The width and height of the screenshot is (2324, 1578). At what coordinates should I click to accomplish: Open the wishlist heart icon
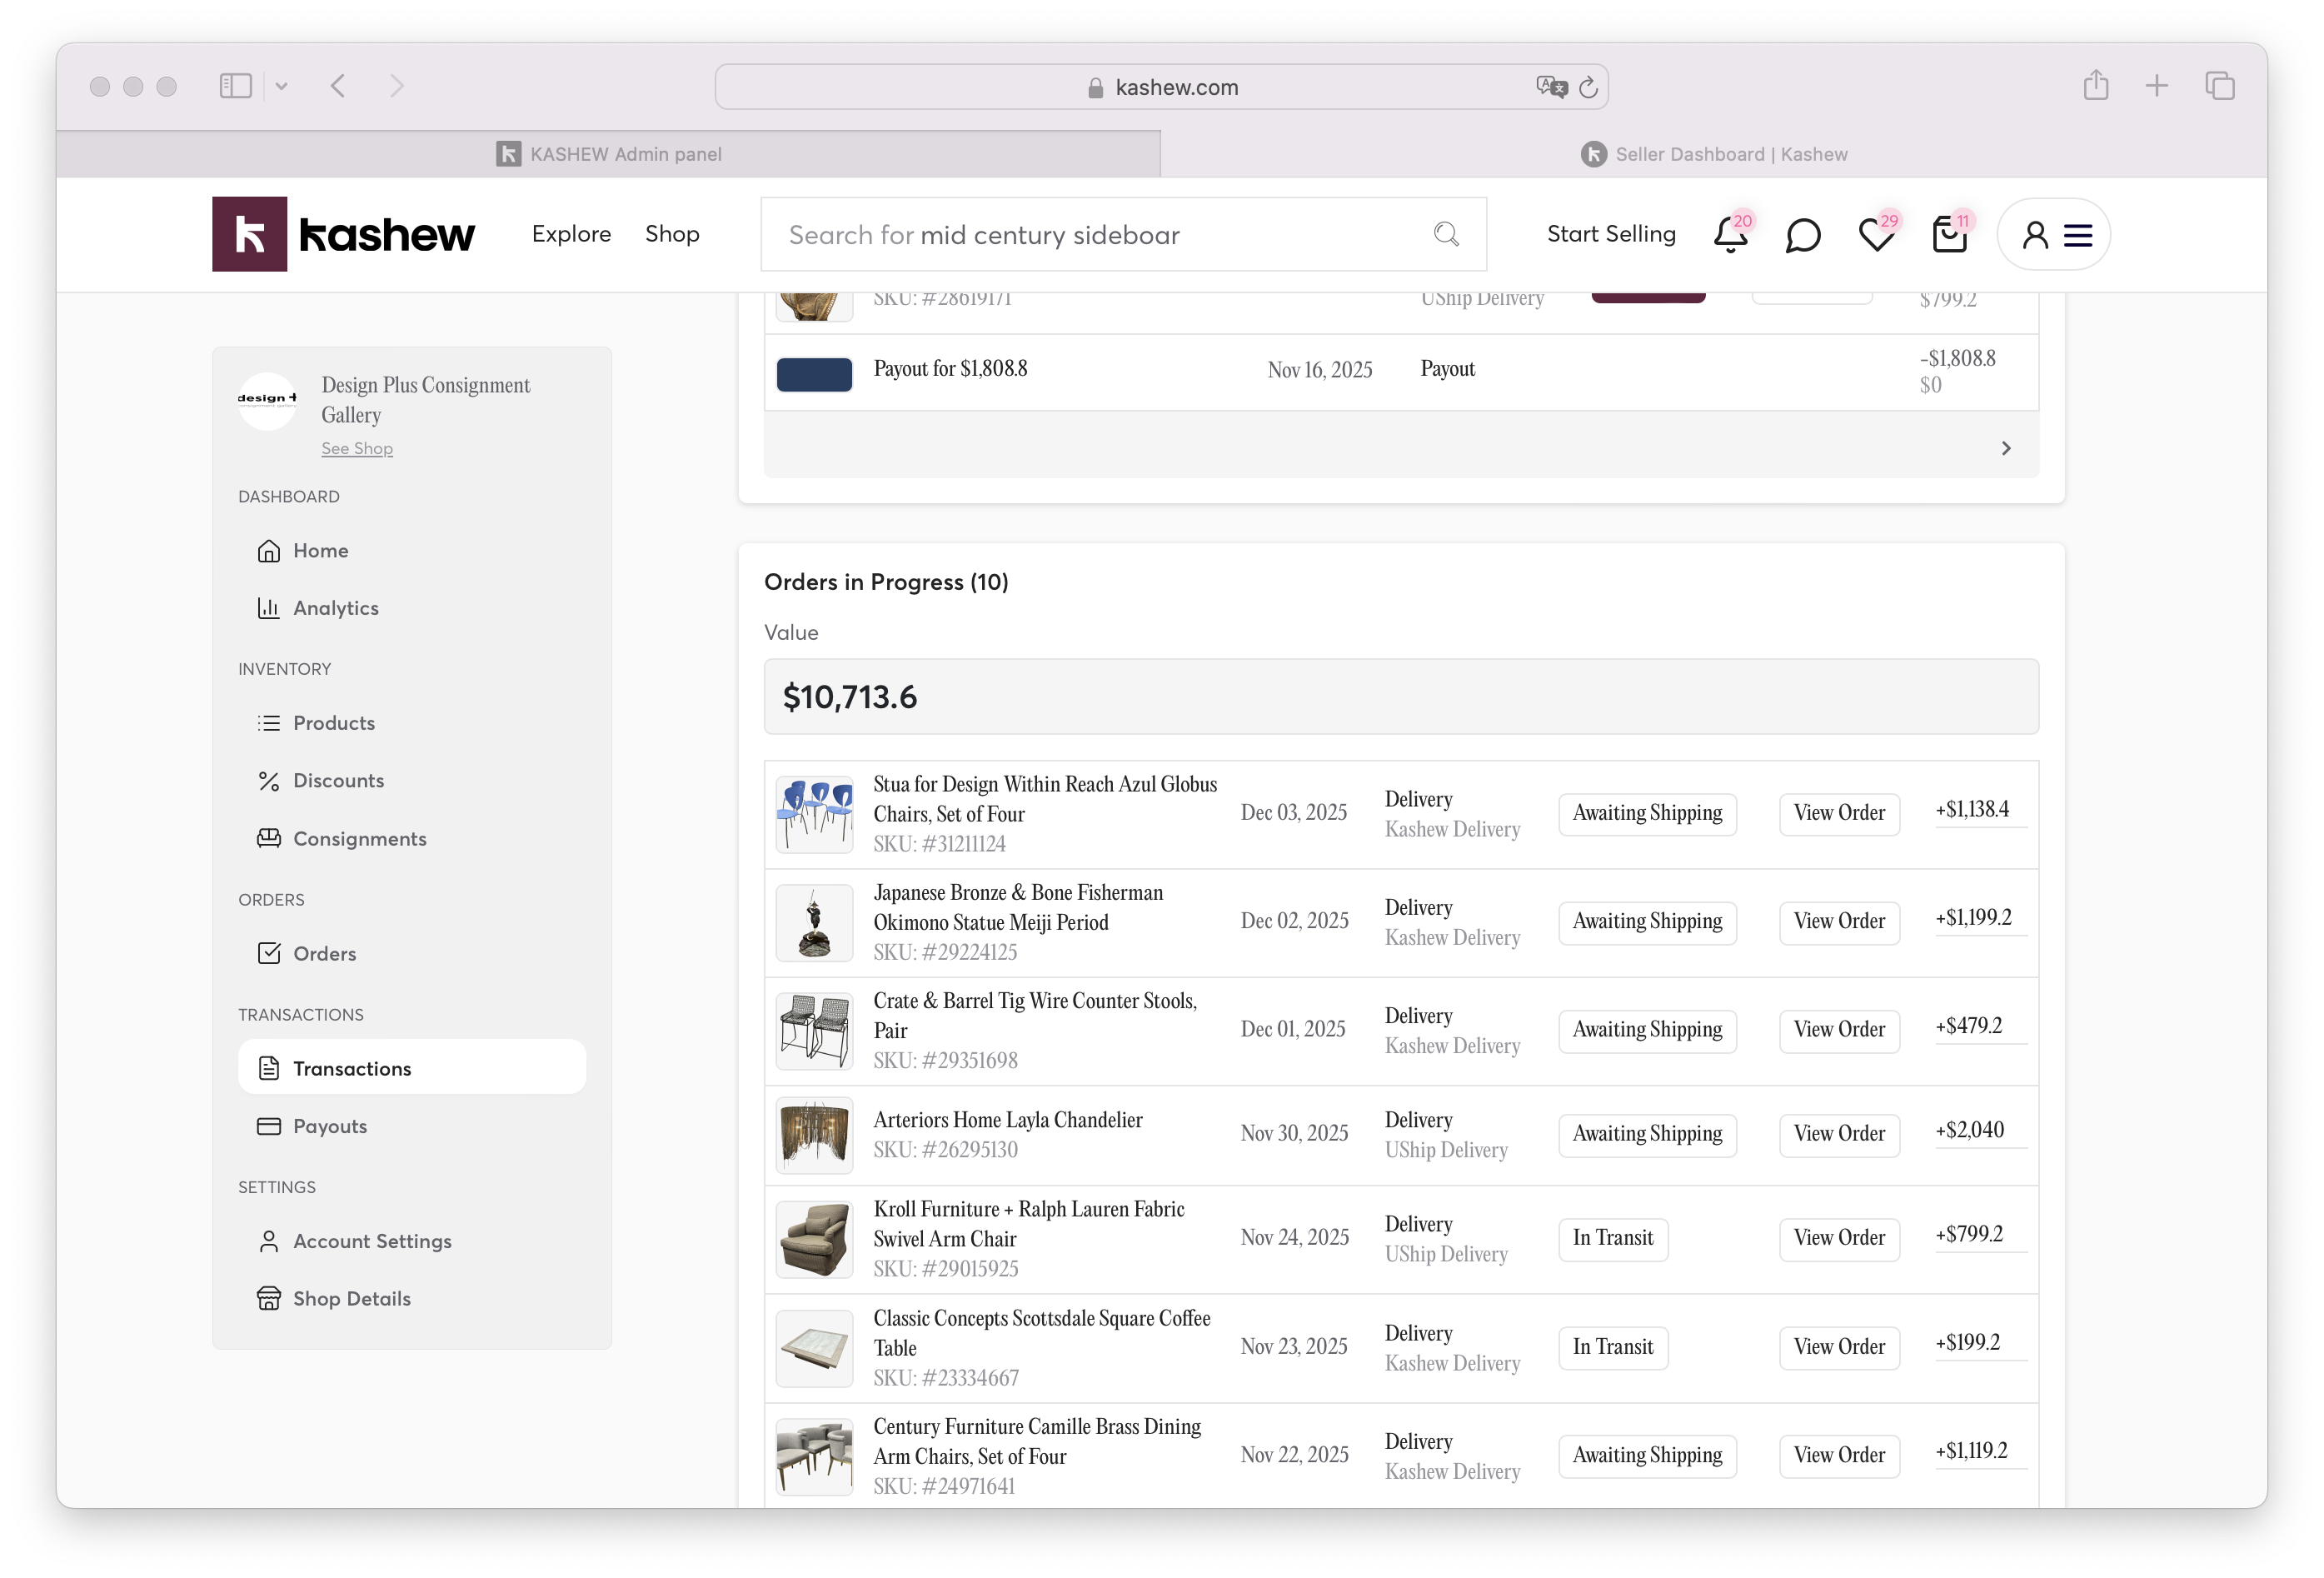(x=1875, y=236)
